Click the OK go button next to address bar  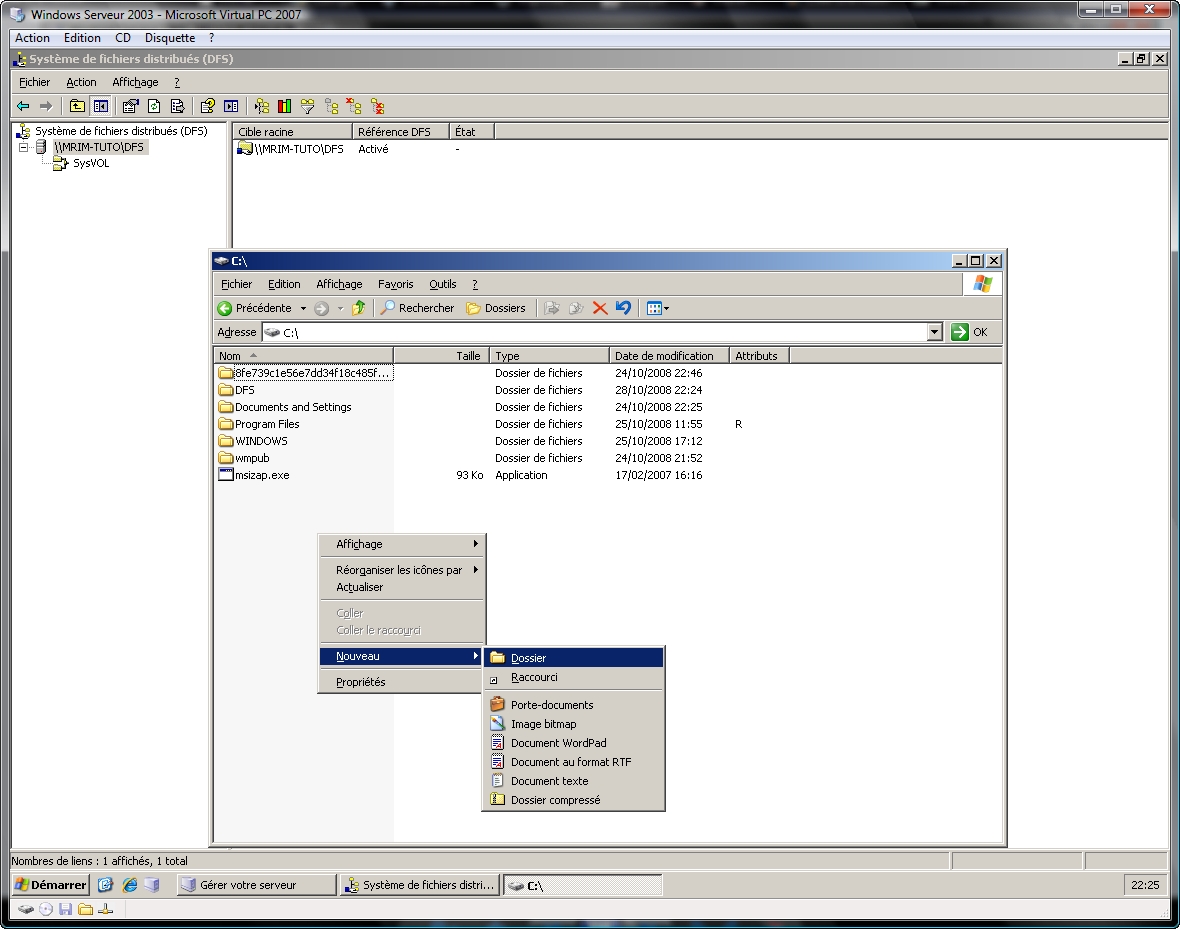[969, 332]
